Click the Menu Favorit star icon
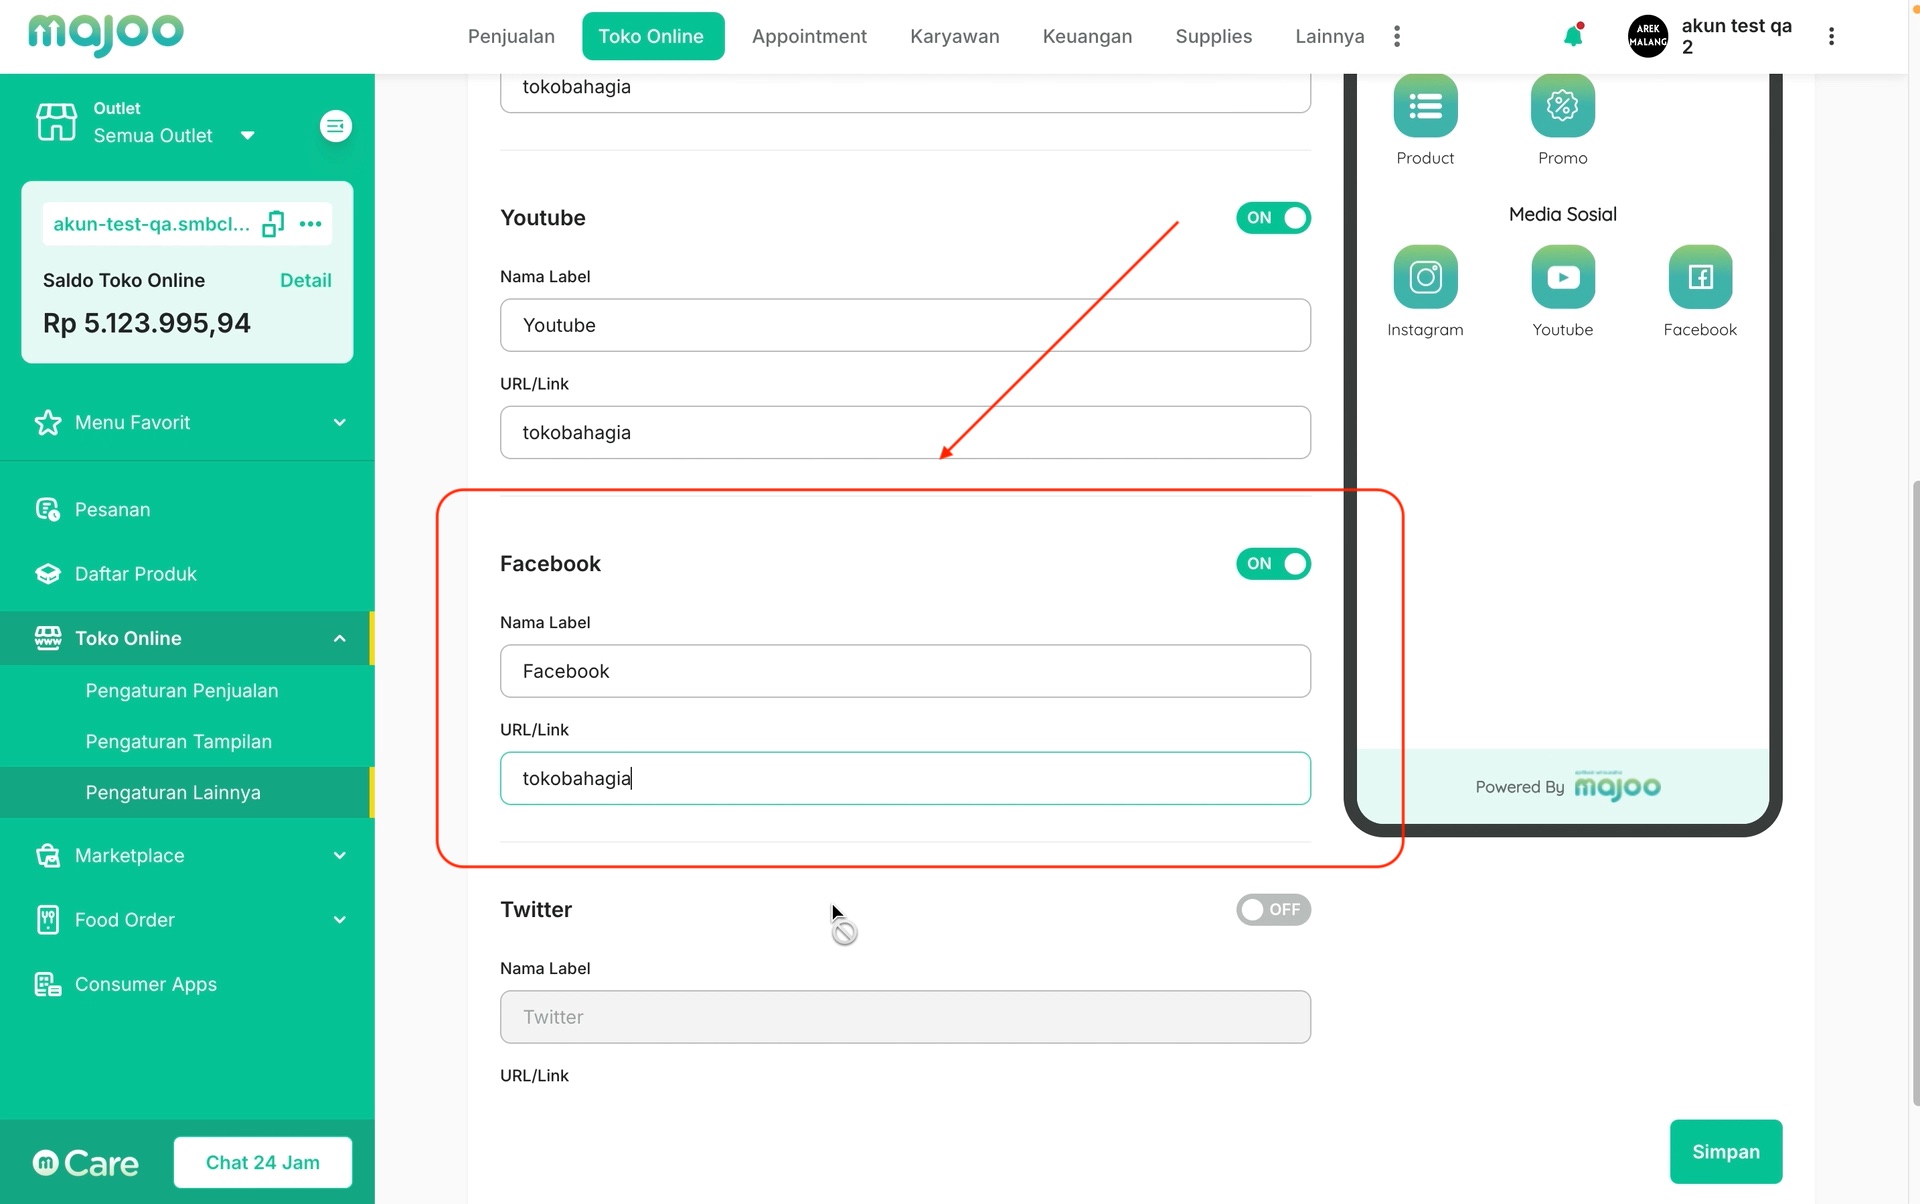Viewport: 1920px width, 1204px height. (x=47, y=422)
